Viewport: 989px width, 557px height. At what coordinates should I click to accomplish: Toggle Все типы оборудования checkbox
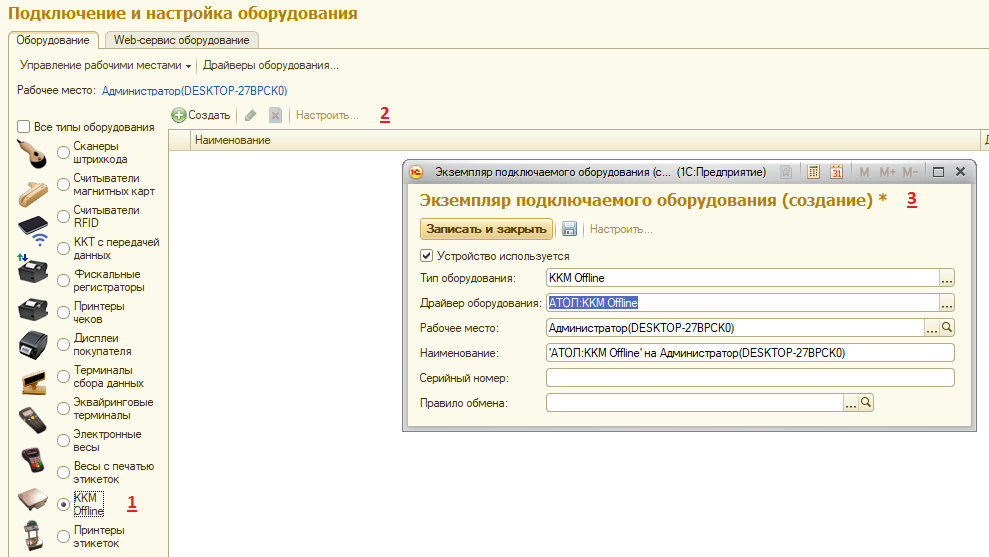pyautogui.click(x=24, y=127)
